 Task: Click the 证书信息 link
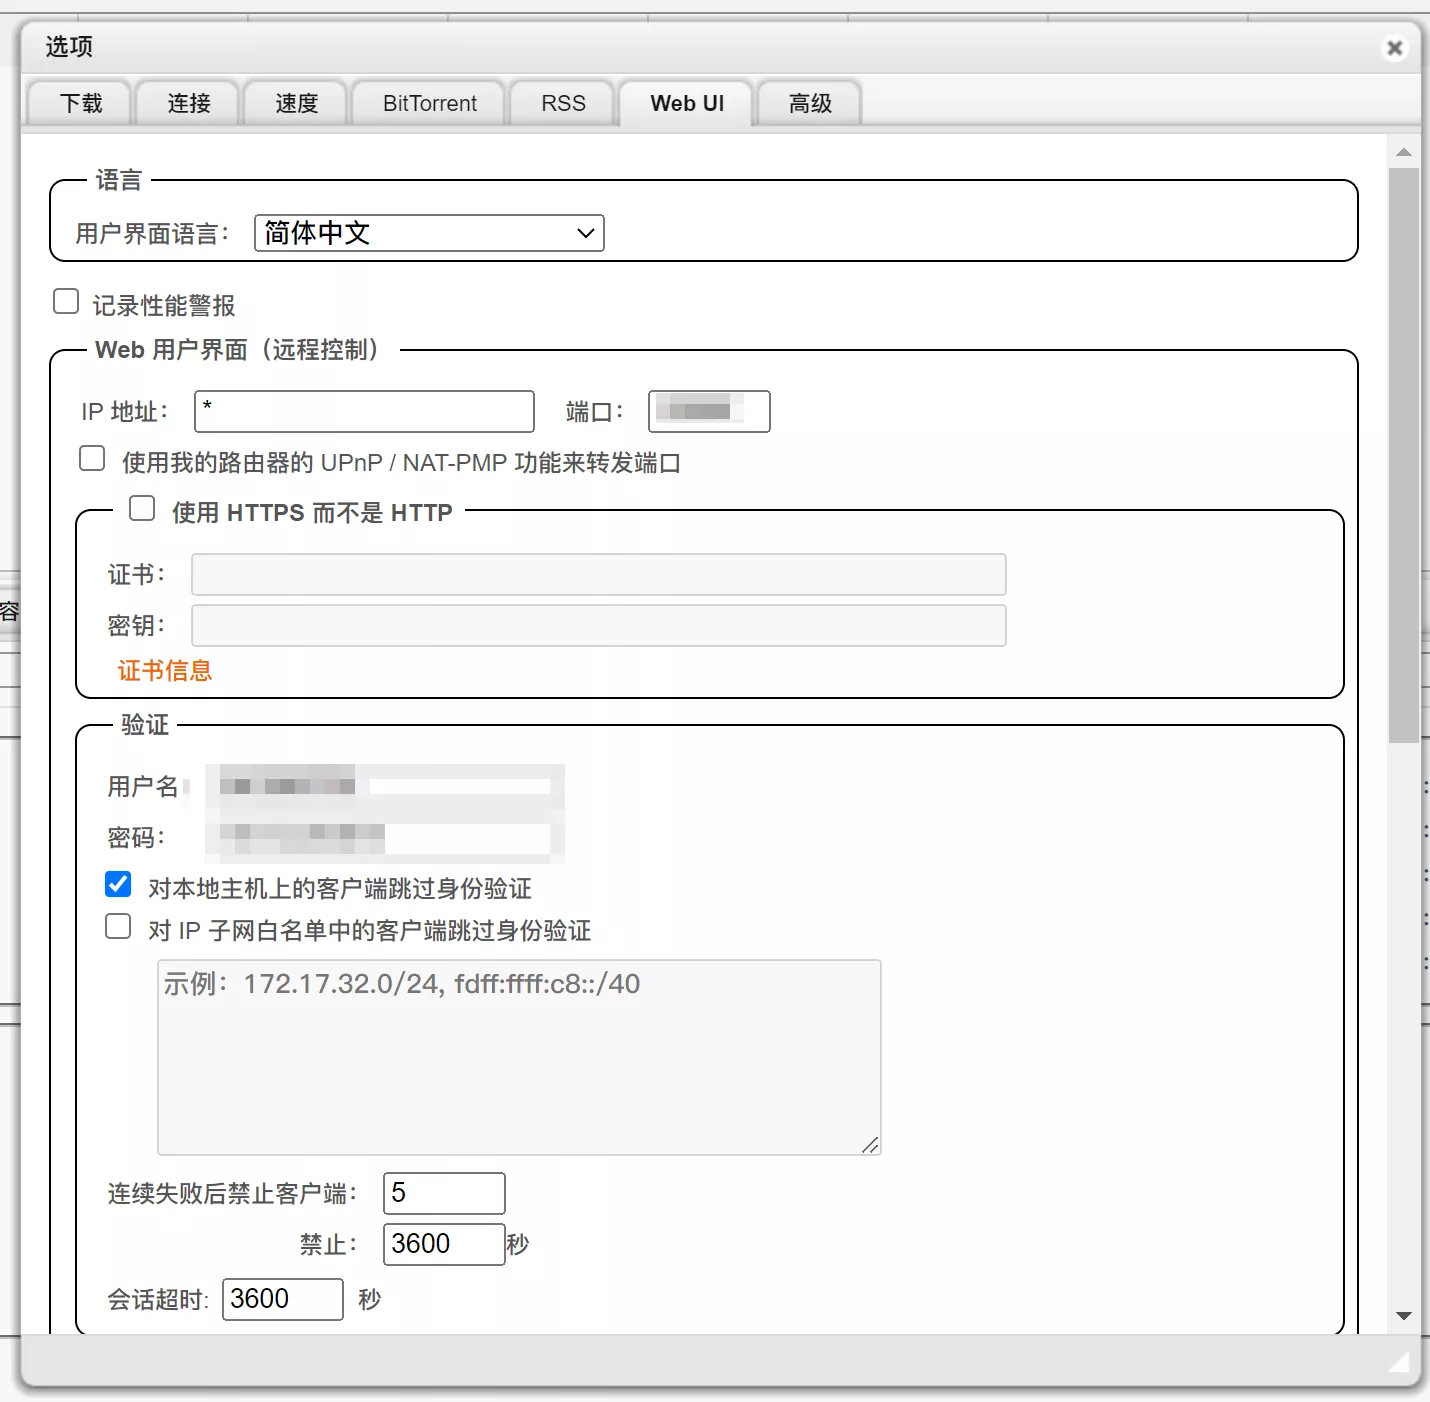coord(165,670)
